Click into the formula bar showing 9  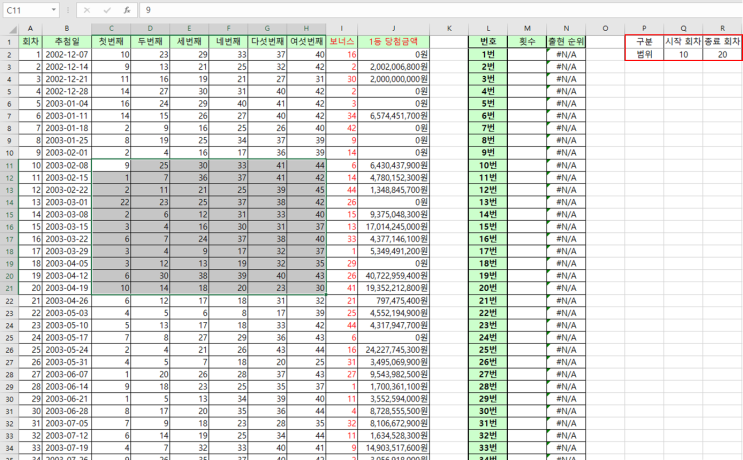click(441, 10)
